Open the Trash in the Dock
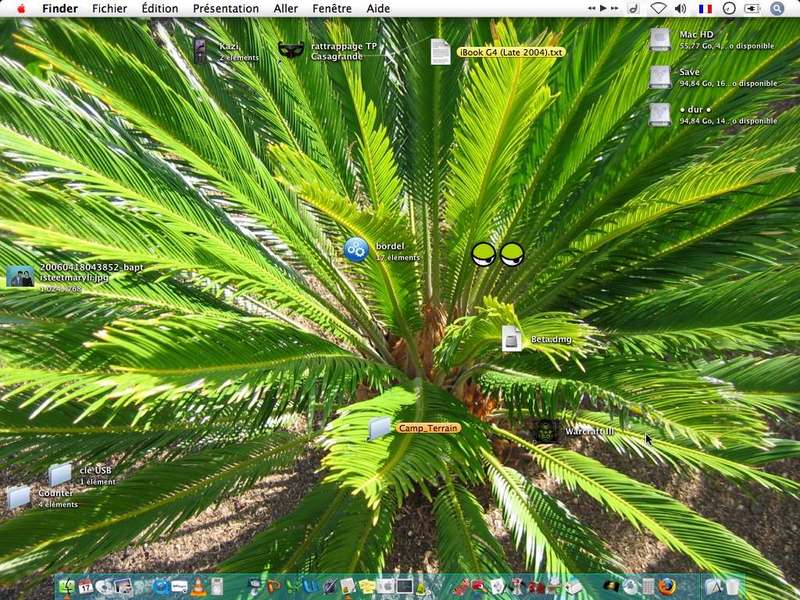 [733, 587]
